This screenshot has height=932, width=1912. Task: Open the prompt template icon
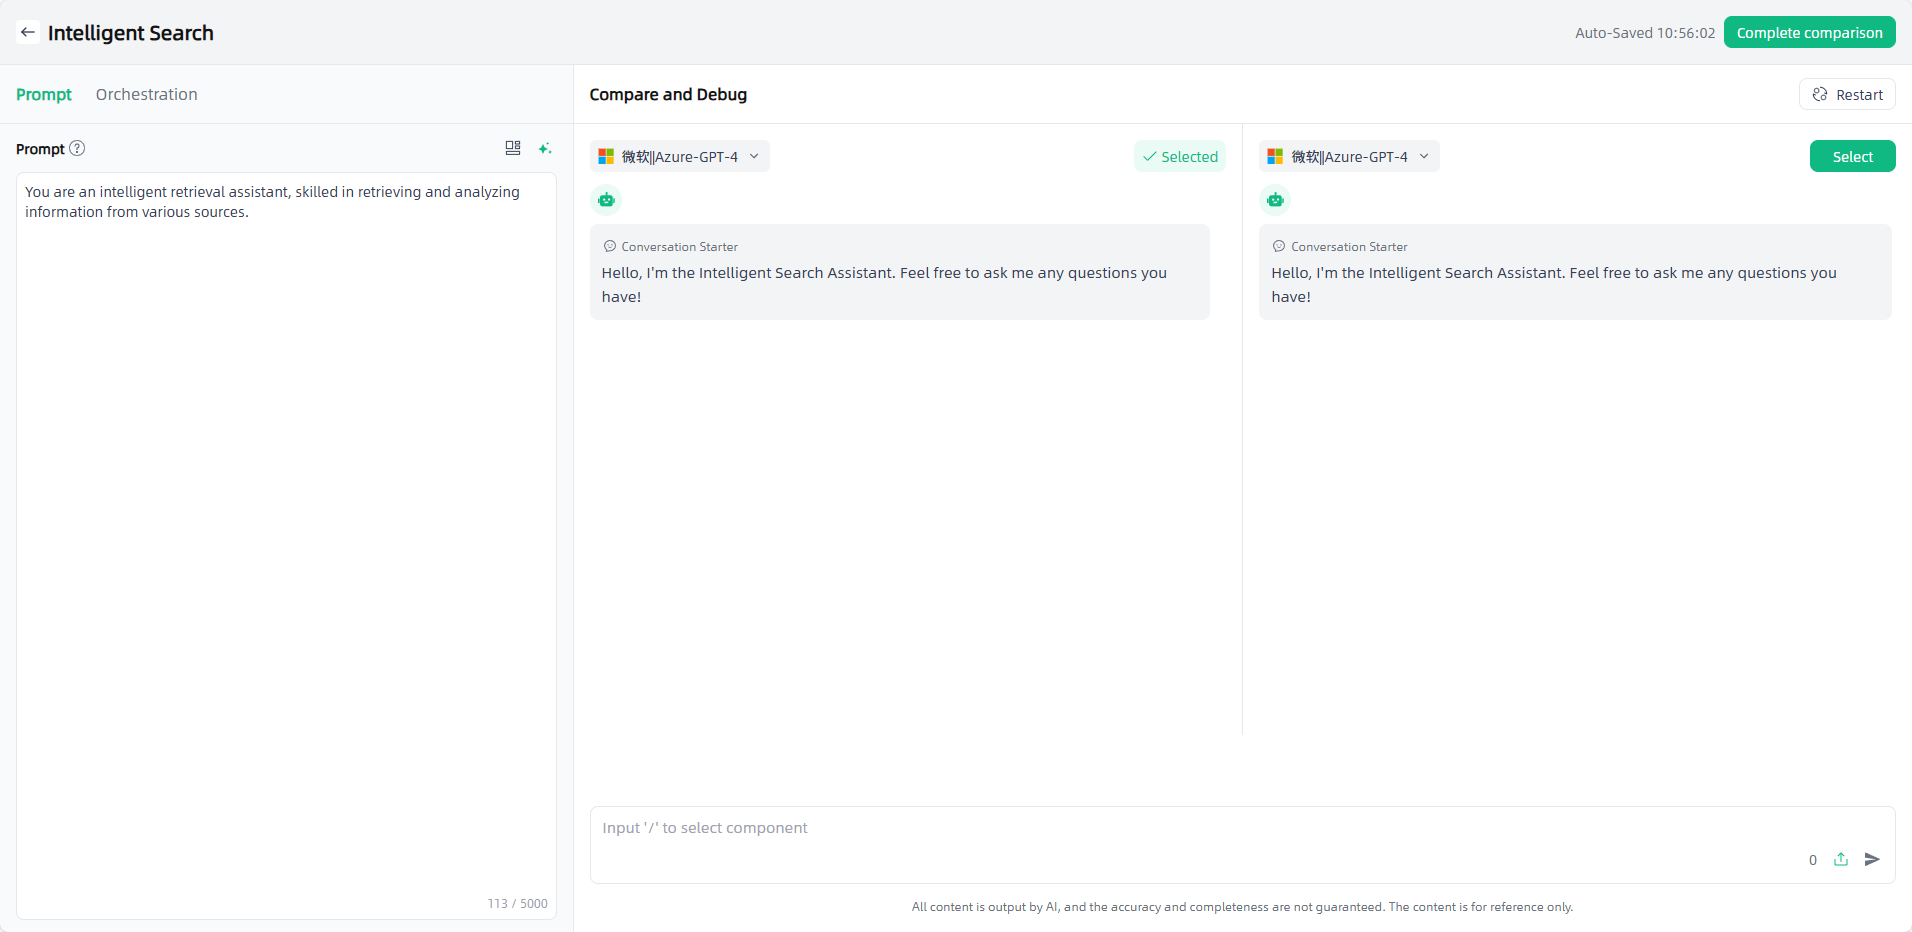click(x=513, y=148)
